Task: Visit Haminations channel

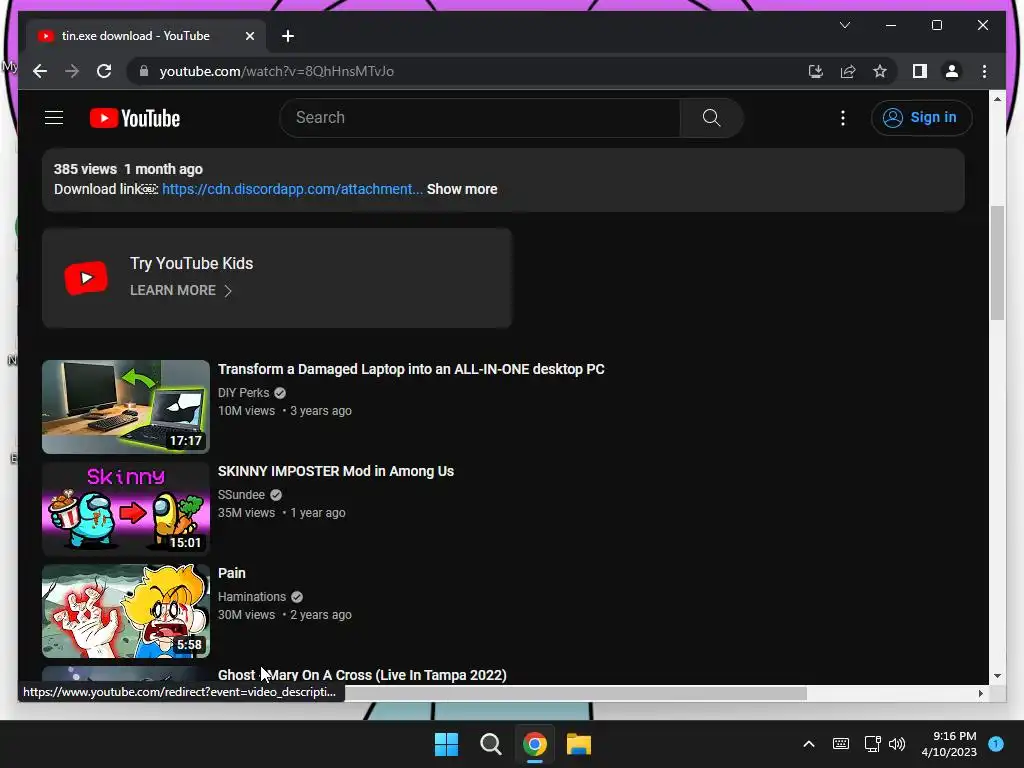Action: (x=251, y=596)
